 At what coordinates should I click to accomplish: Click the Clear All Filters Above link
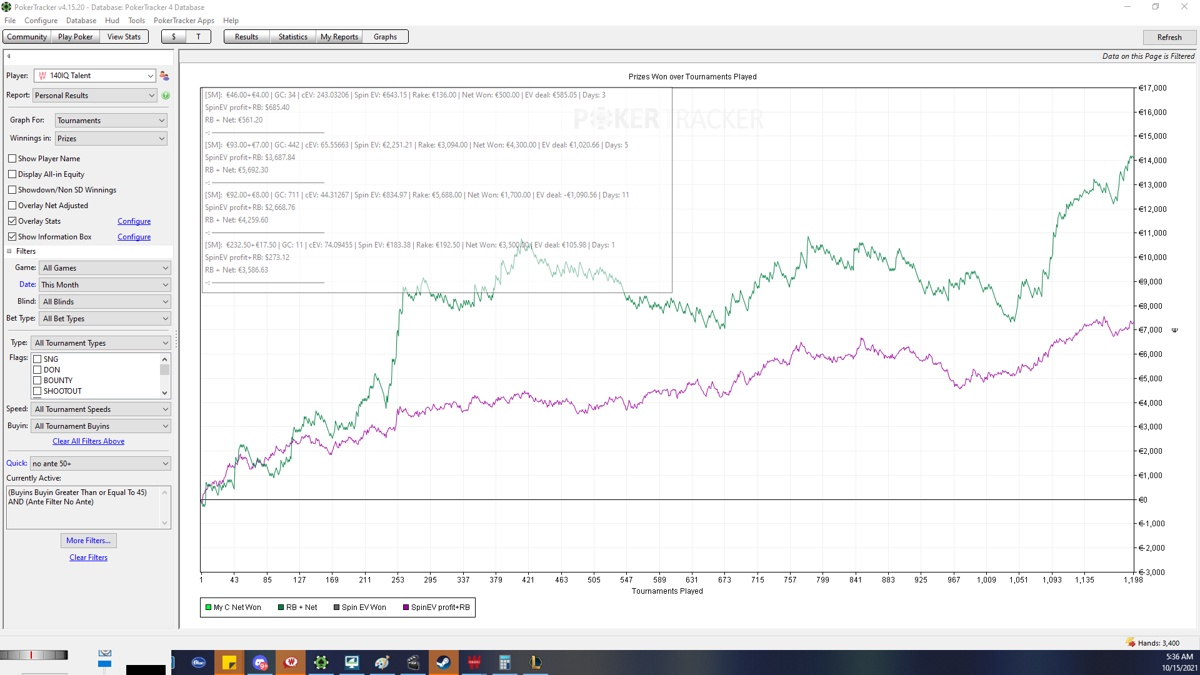(x=88, y=441)
